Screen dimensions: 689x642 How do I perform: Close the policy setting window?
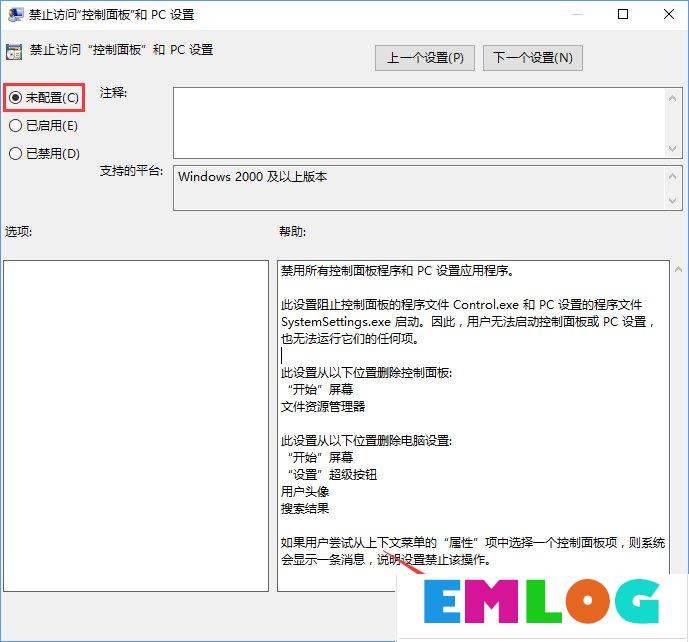point(669,15)
